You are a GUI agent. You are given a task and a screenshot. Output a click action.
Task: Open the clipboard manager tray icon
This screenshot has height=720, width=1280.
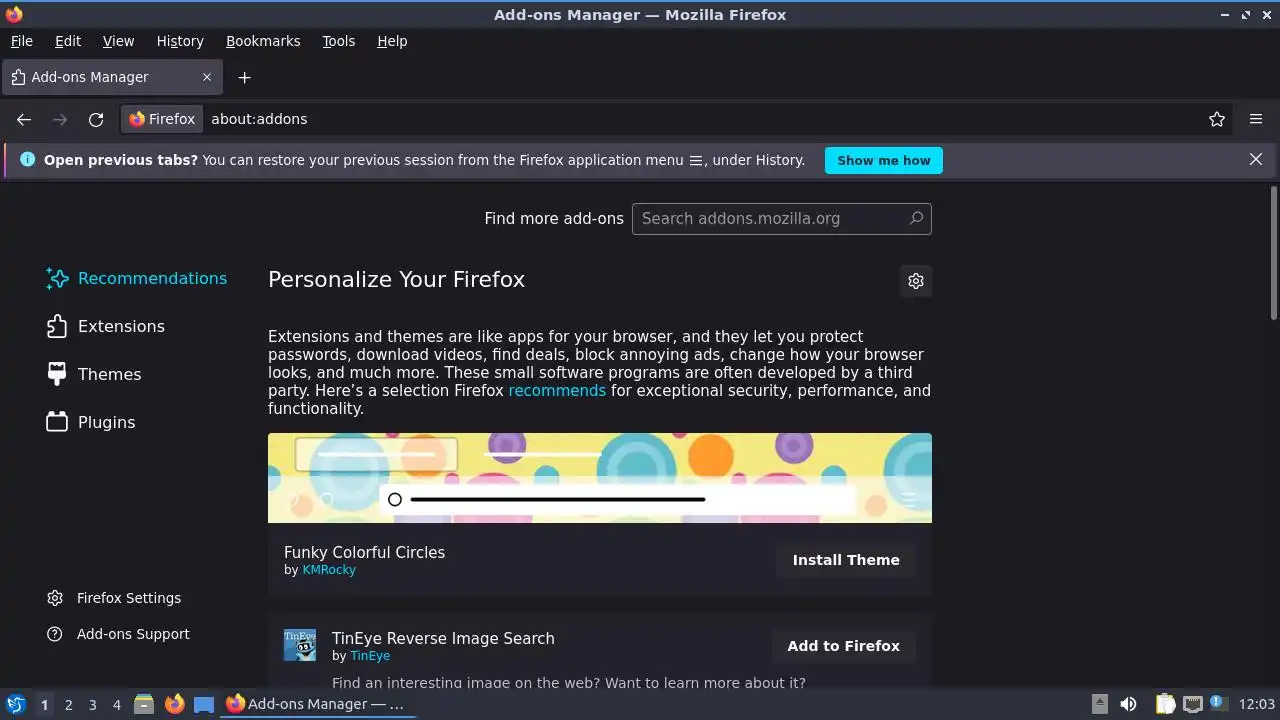1166,704
